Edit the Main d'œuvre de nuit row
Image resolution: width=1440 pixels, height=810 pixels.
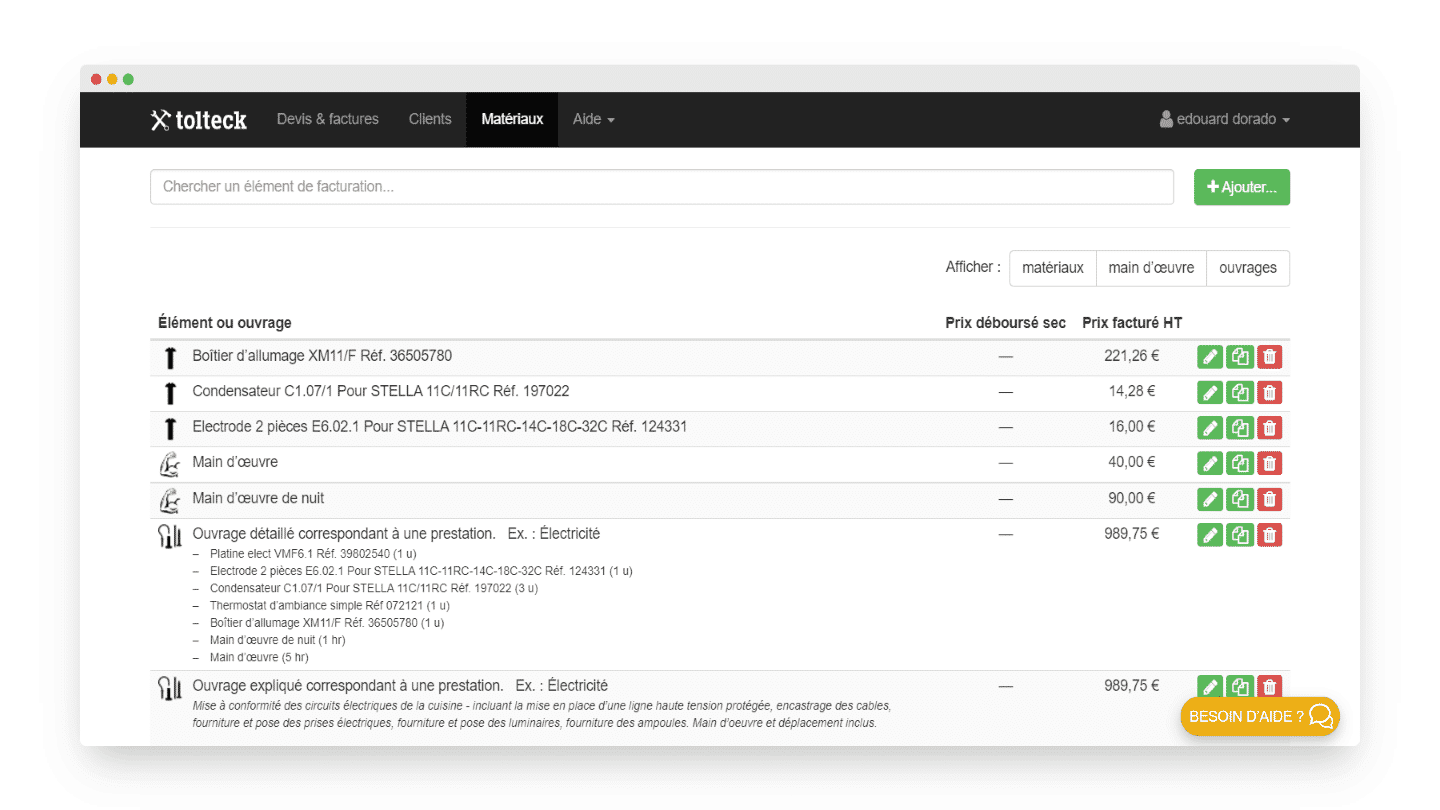(1210, 499)
